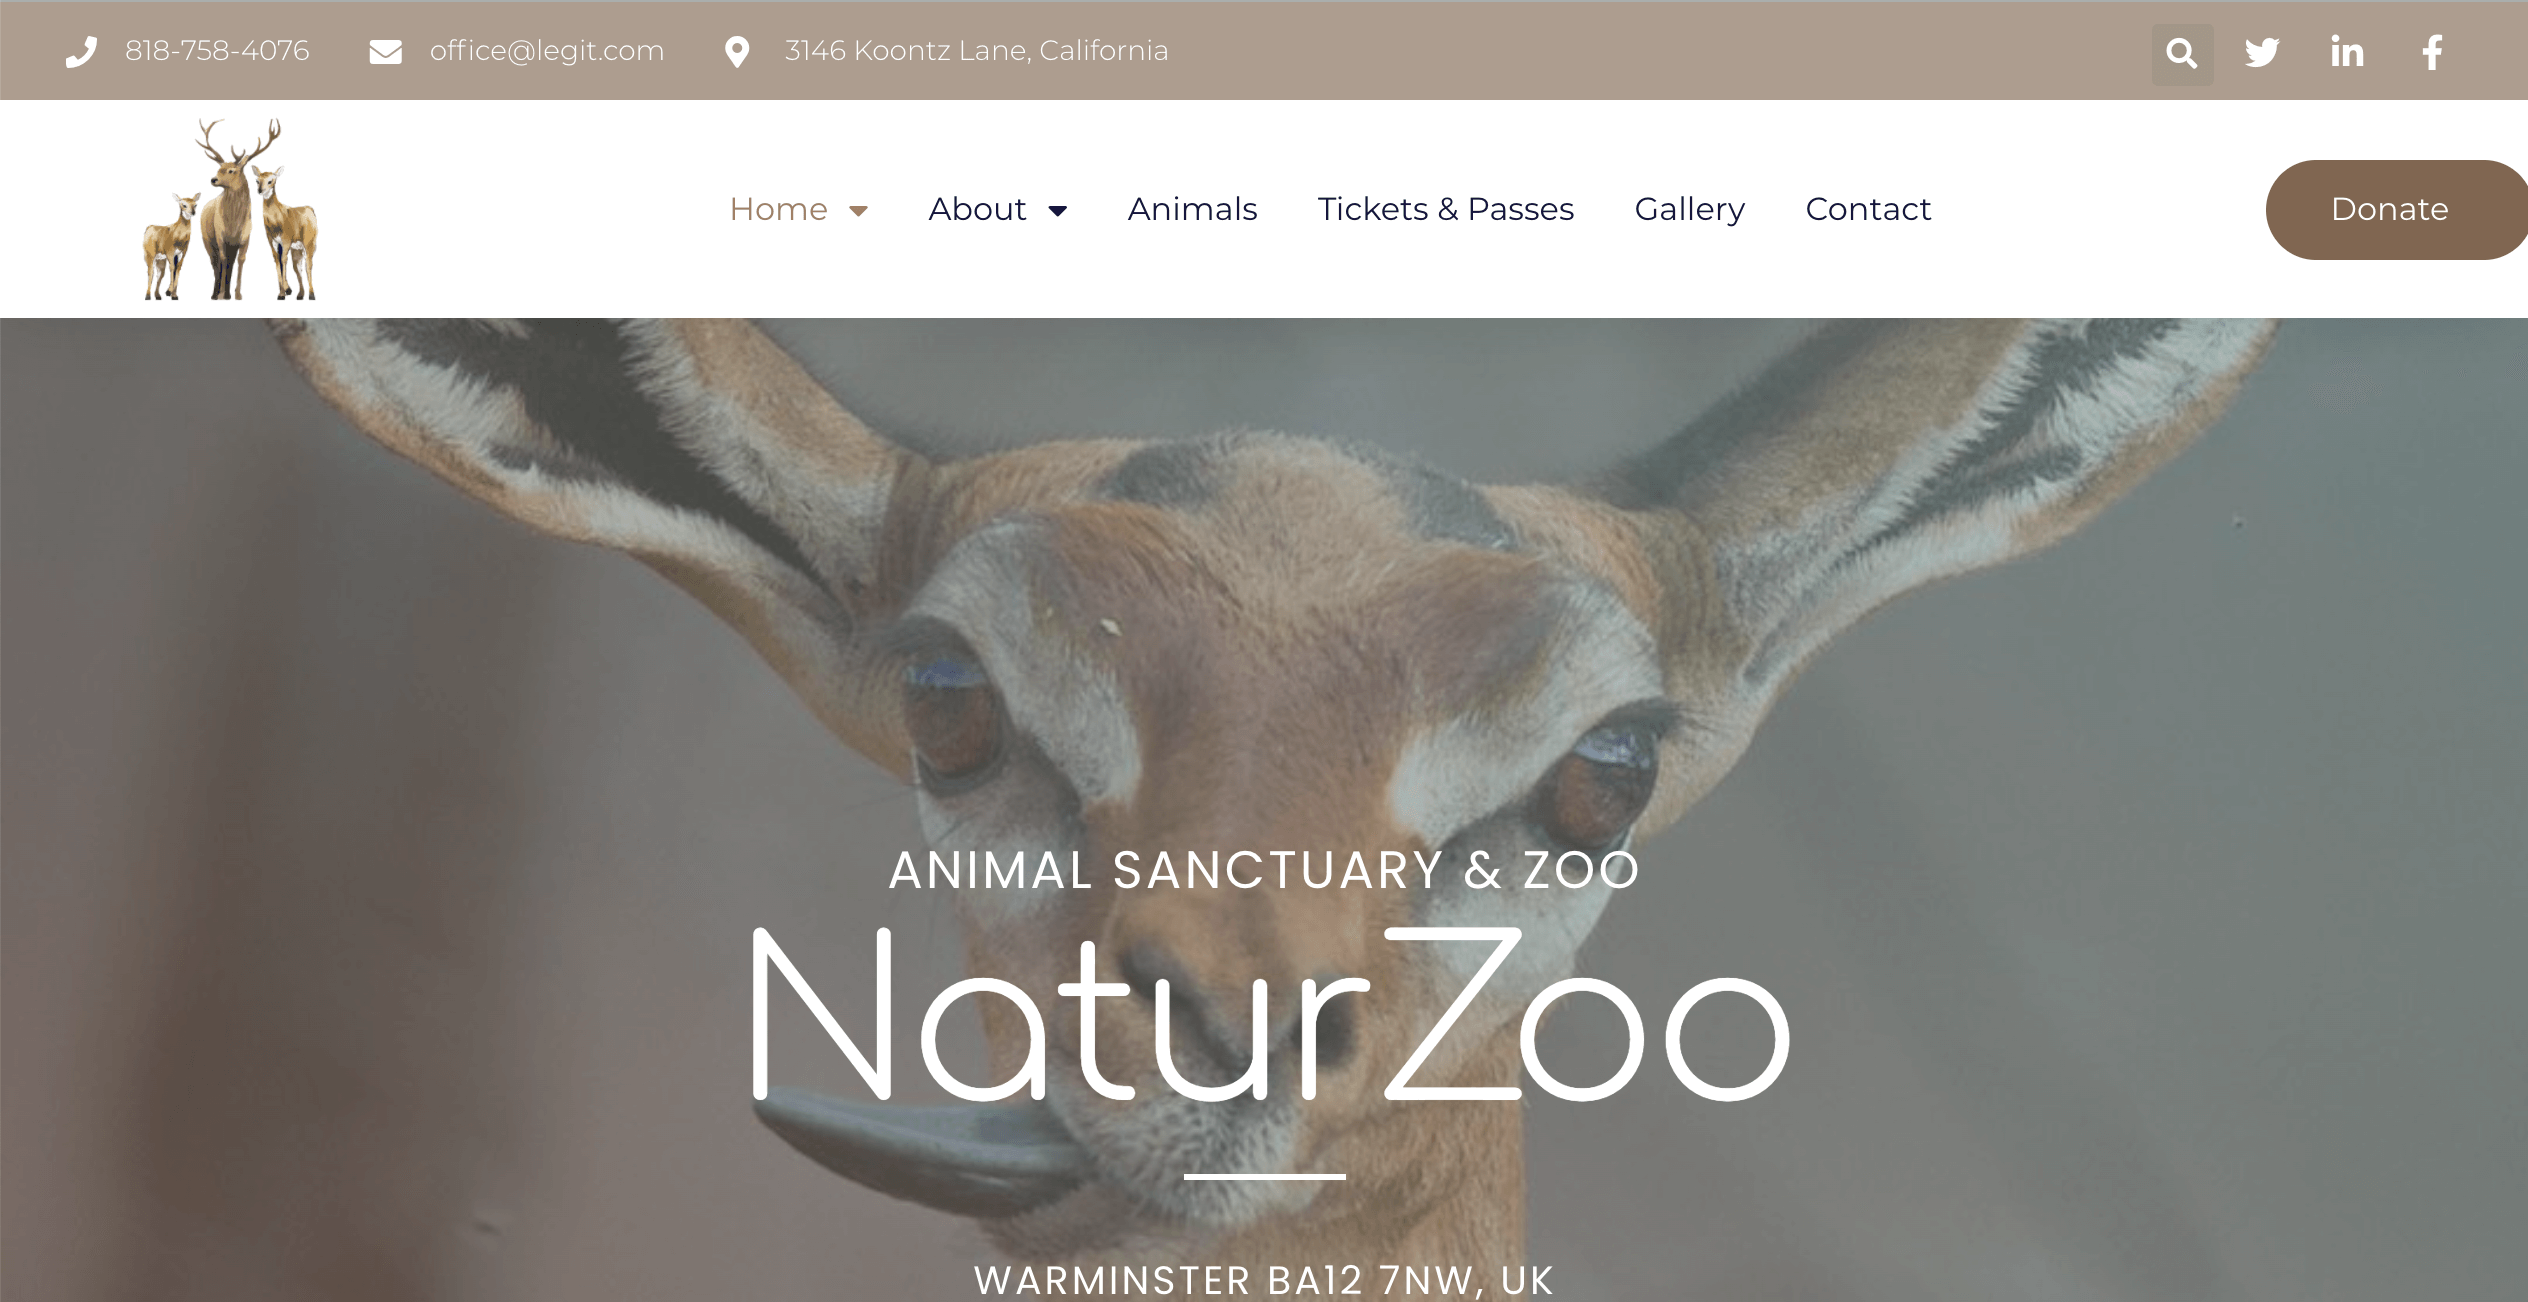The height and width of the screenshot is (1302, 2528).
Task: Open the LinkedIn icon link
Action: coord(2347,52)
